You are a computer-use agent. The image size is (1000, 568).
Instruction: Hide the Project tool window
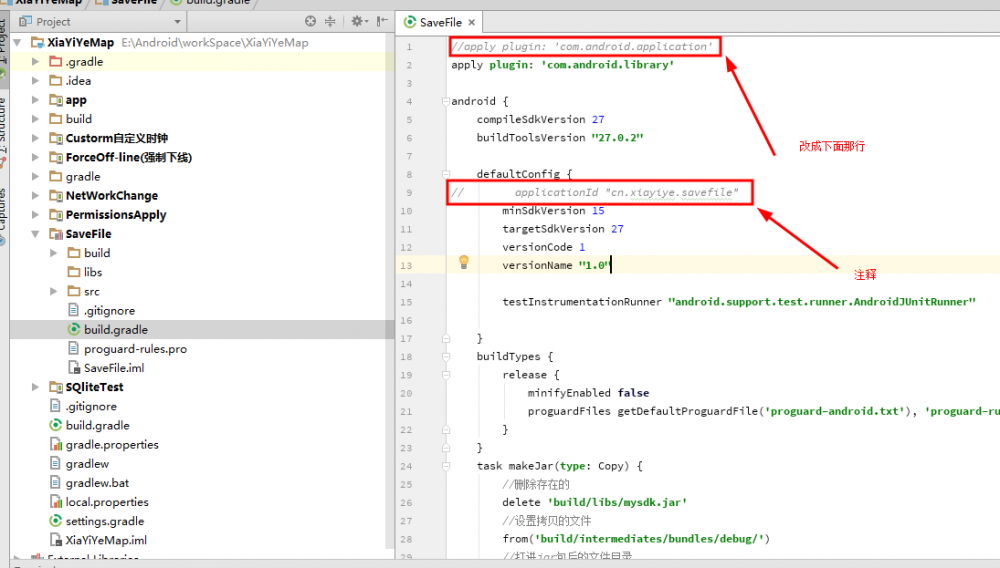pos(382,21)
